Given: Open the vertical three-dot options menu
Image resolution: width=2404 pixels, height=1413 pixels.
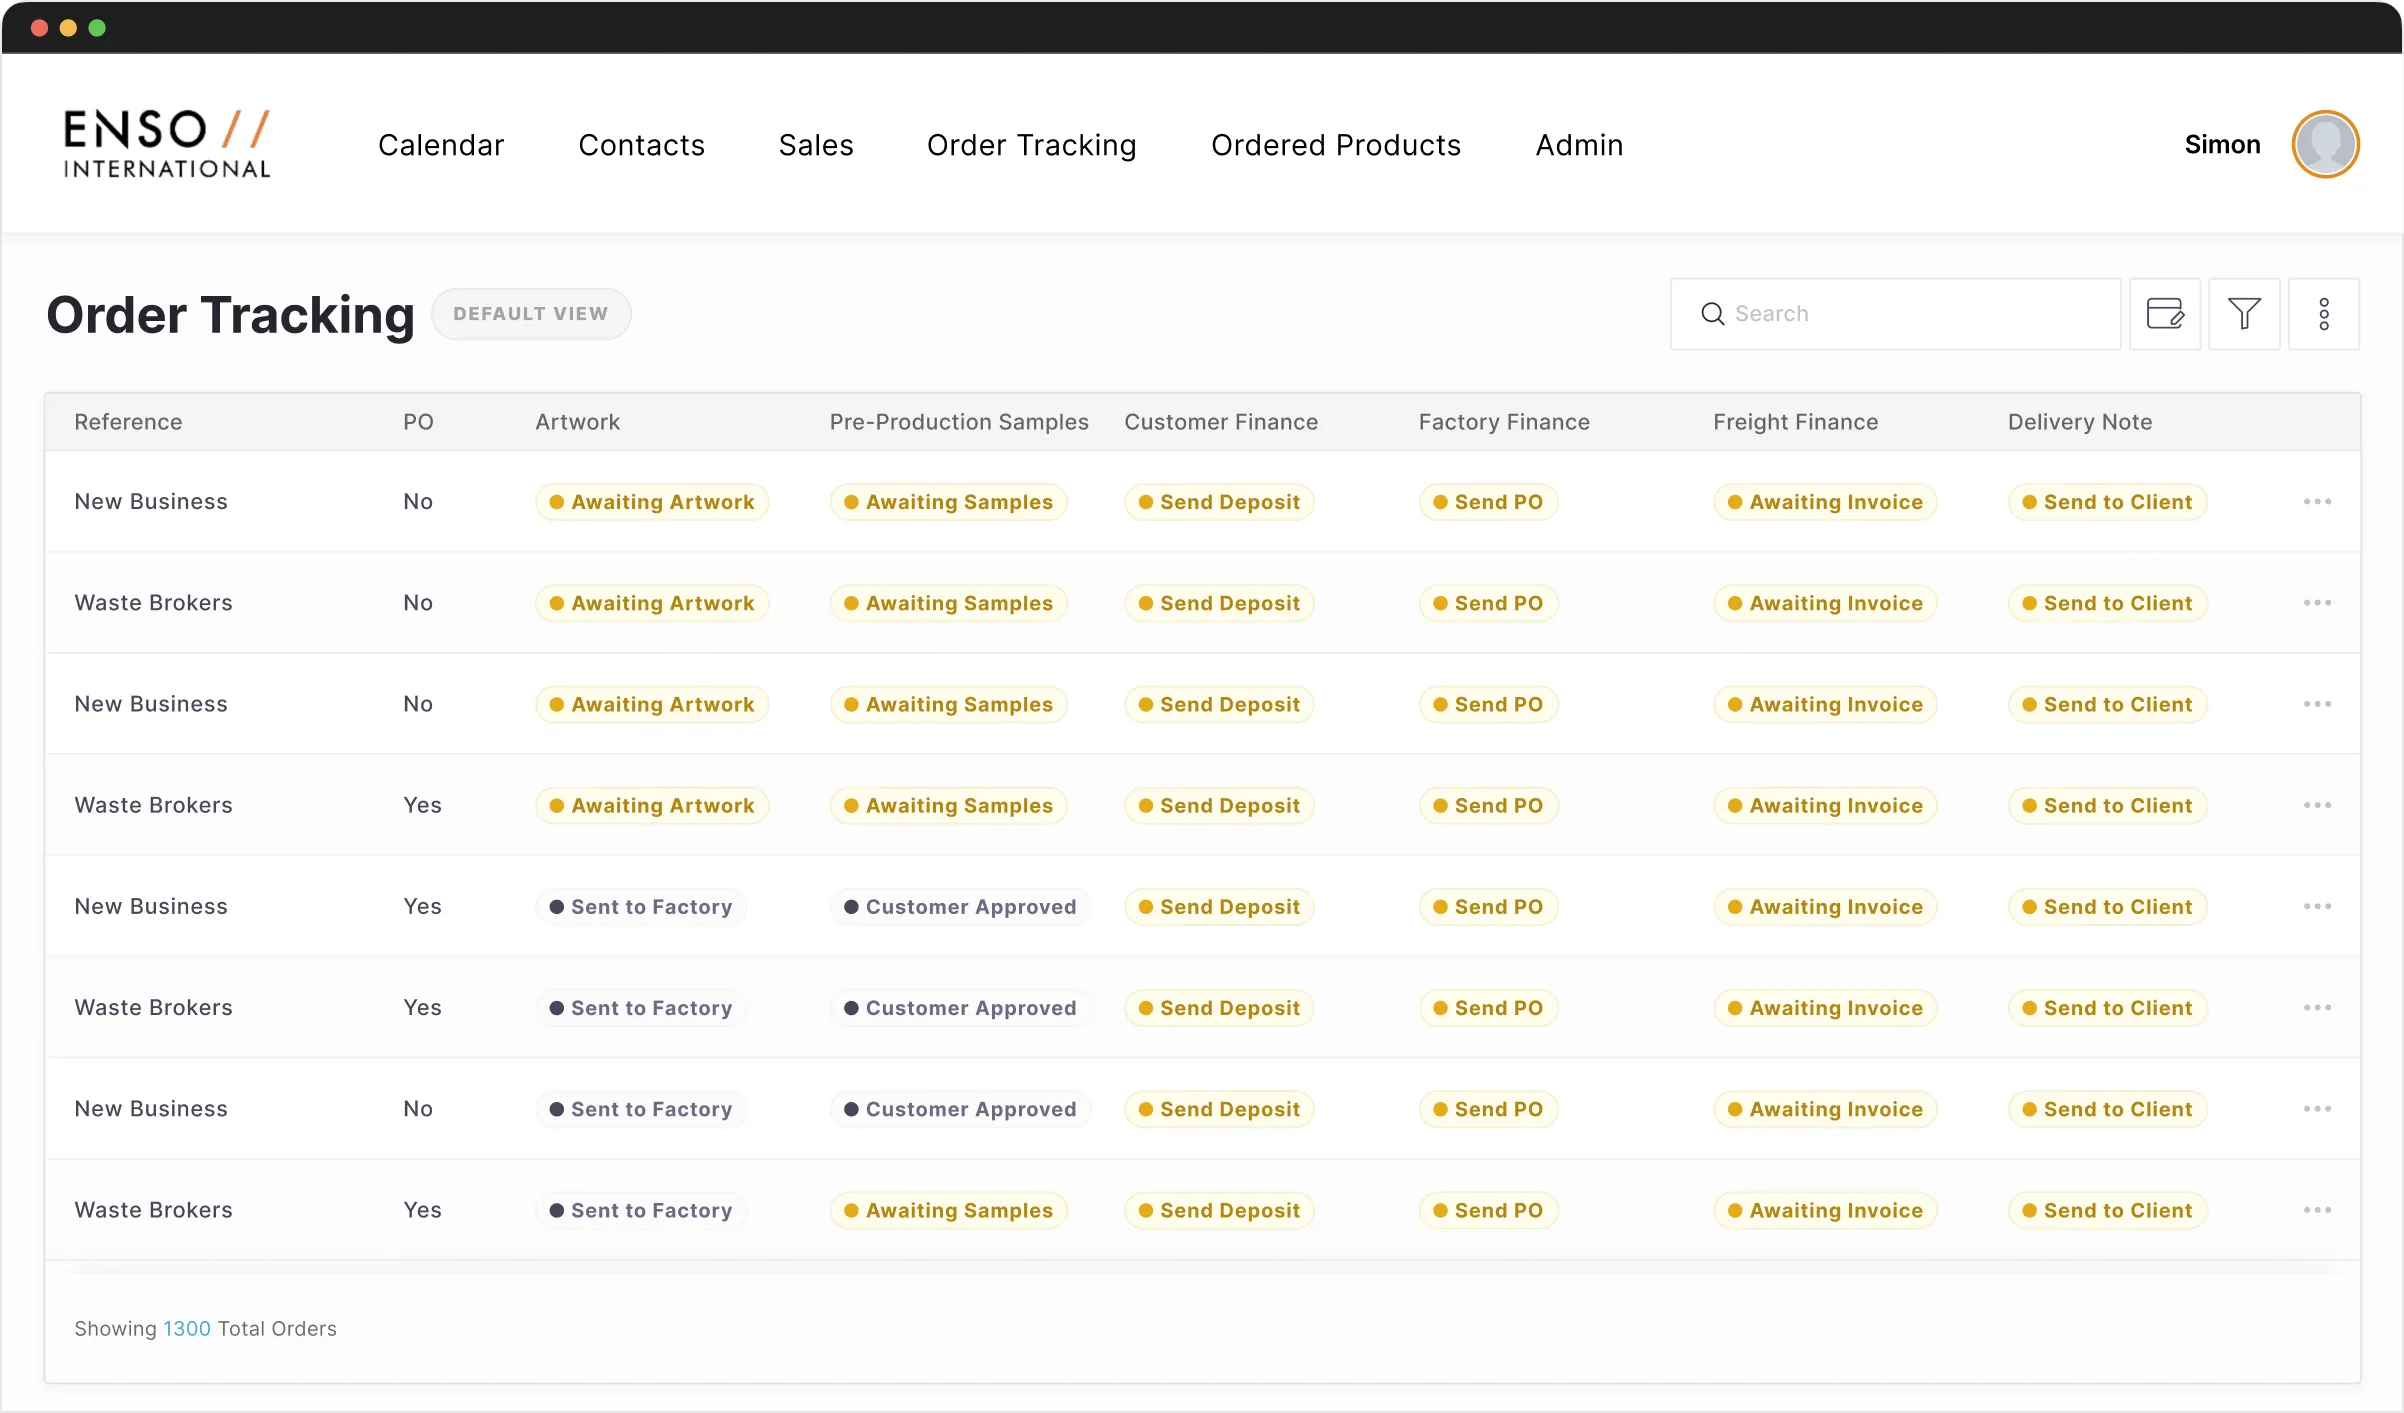Looking at the screenshot, I should click(x=2324, y=314).
